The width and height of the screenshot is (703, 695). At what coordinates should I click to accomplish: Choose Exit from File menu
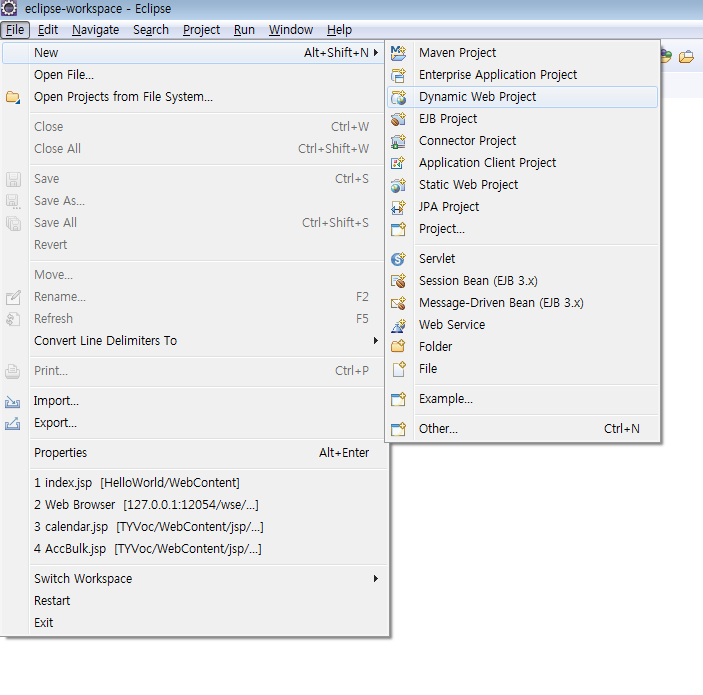point(193,623)
